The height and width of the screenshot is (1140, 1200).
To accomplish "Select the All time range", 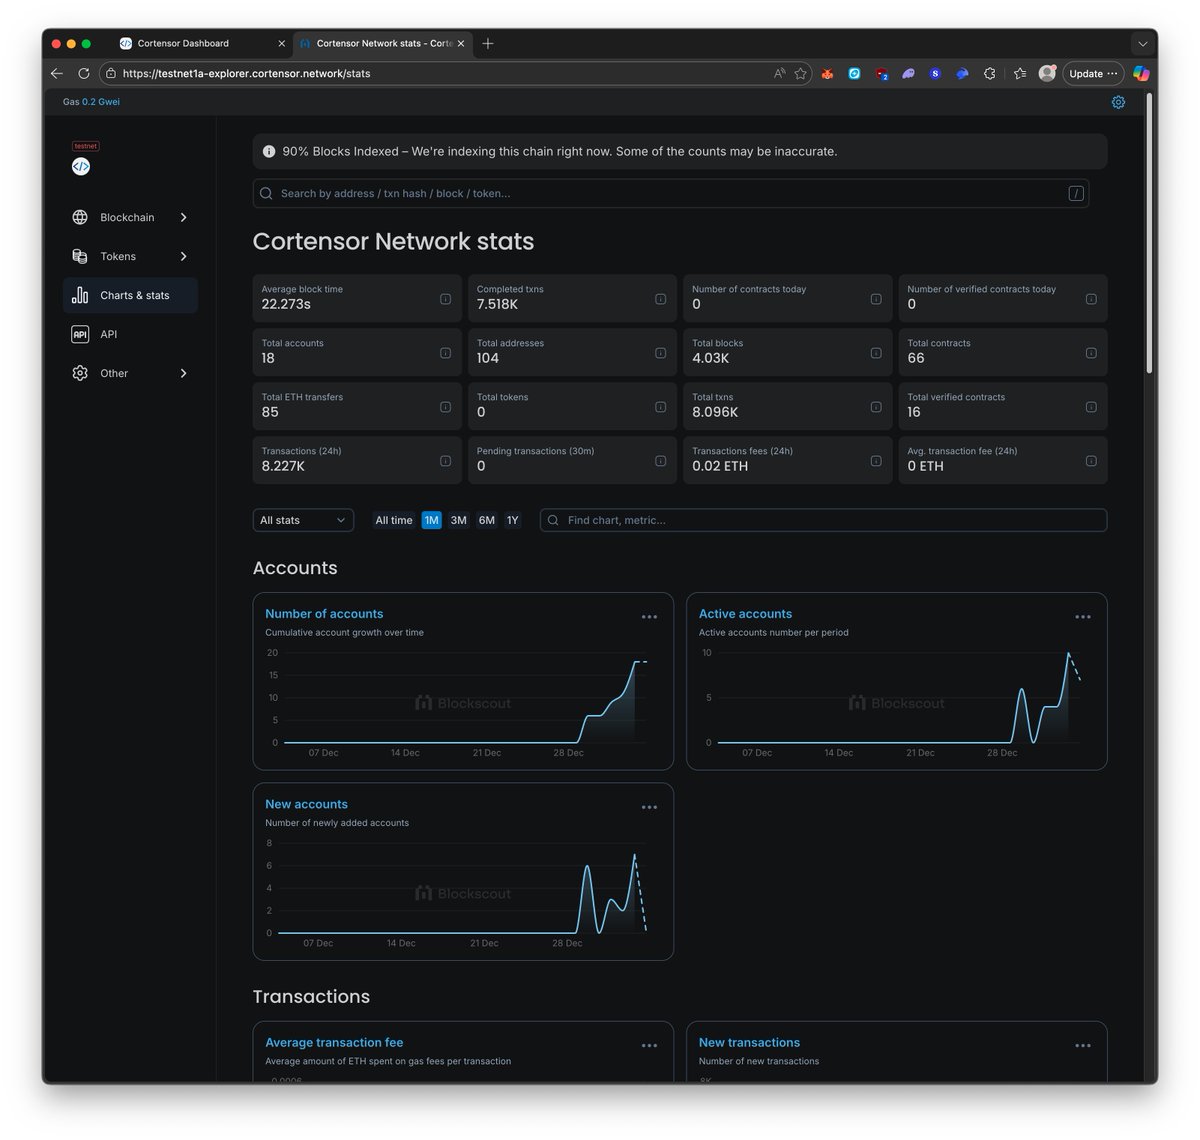I will click(x=394, y=520).
